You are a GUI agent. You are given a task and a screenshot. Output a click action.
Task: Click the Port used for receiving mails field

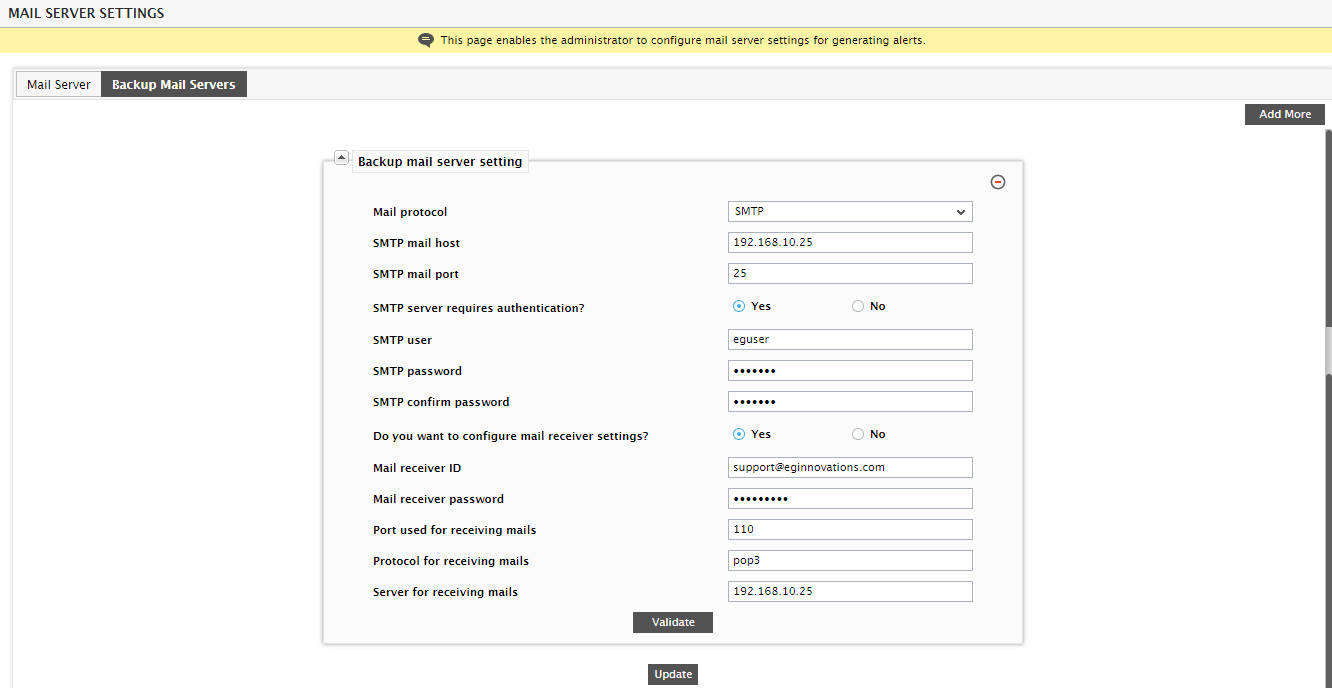click(x=850, y=530)
